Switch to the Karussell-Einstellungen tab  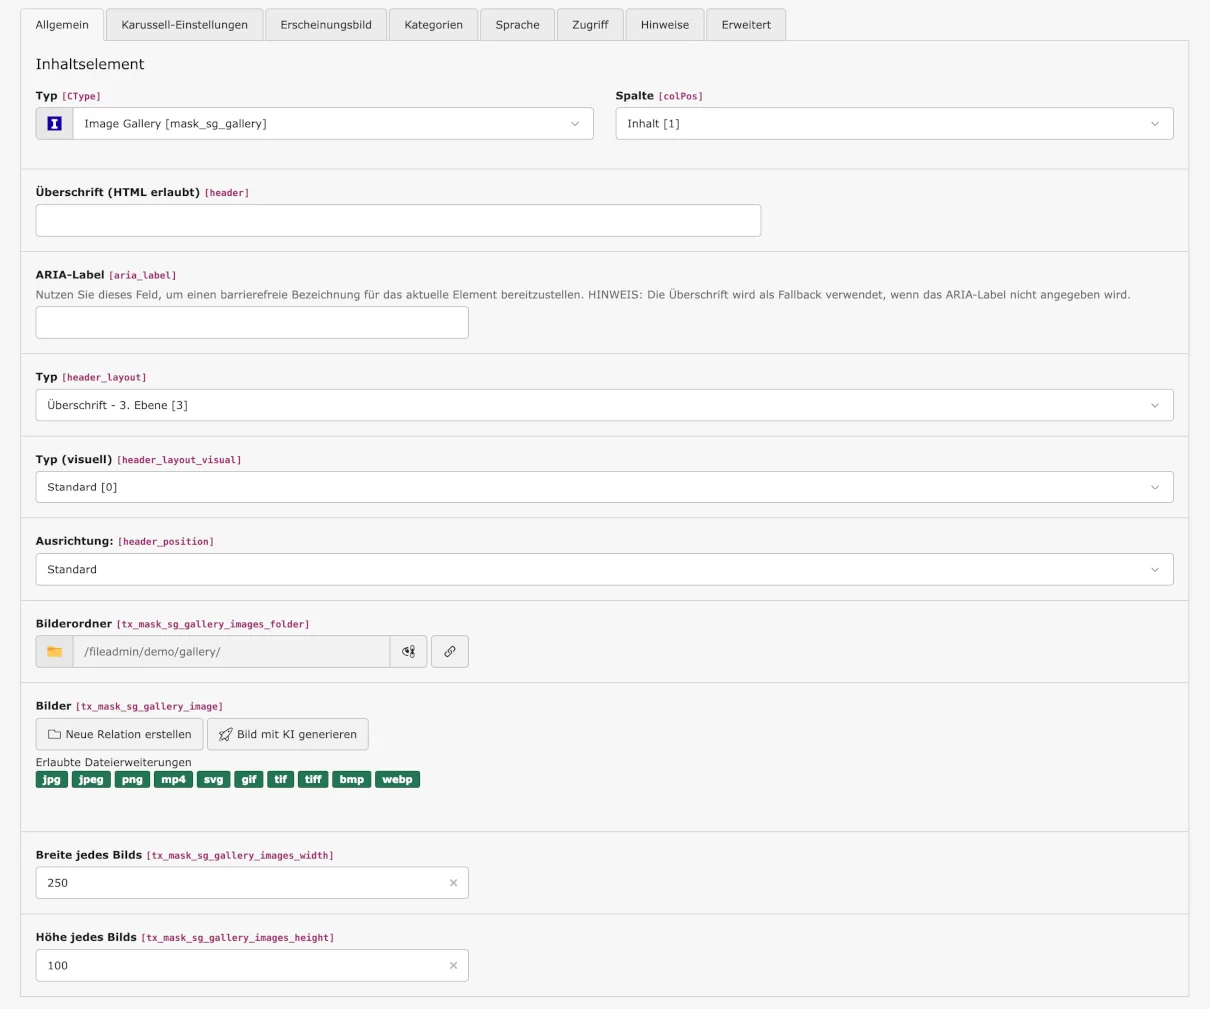click(184, 25)
